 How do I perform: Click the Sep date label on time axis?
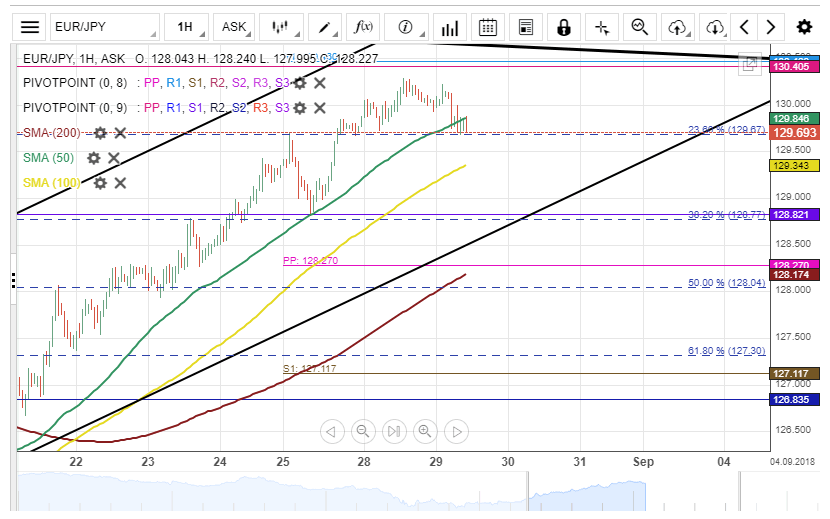click(643, 462)
